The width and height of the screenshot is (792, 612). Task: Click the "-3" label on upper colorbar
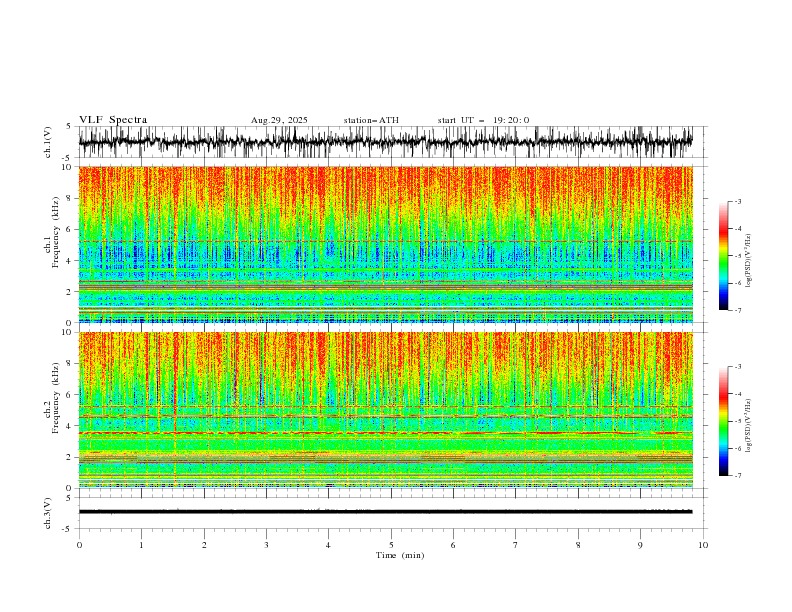pos(737,201)
